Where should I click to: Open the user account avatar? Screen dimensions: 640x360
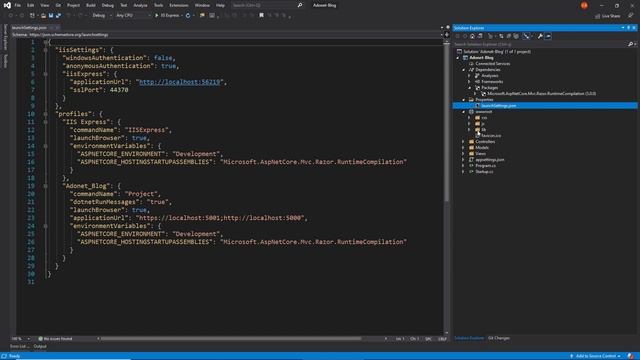point(584,5)
